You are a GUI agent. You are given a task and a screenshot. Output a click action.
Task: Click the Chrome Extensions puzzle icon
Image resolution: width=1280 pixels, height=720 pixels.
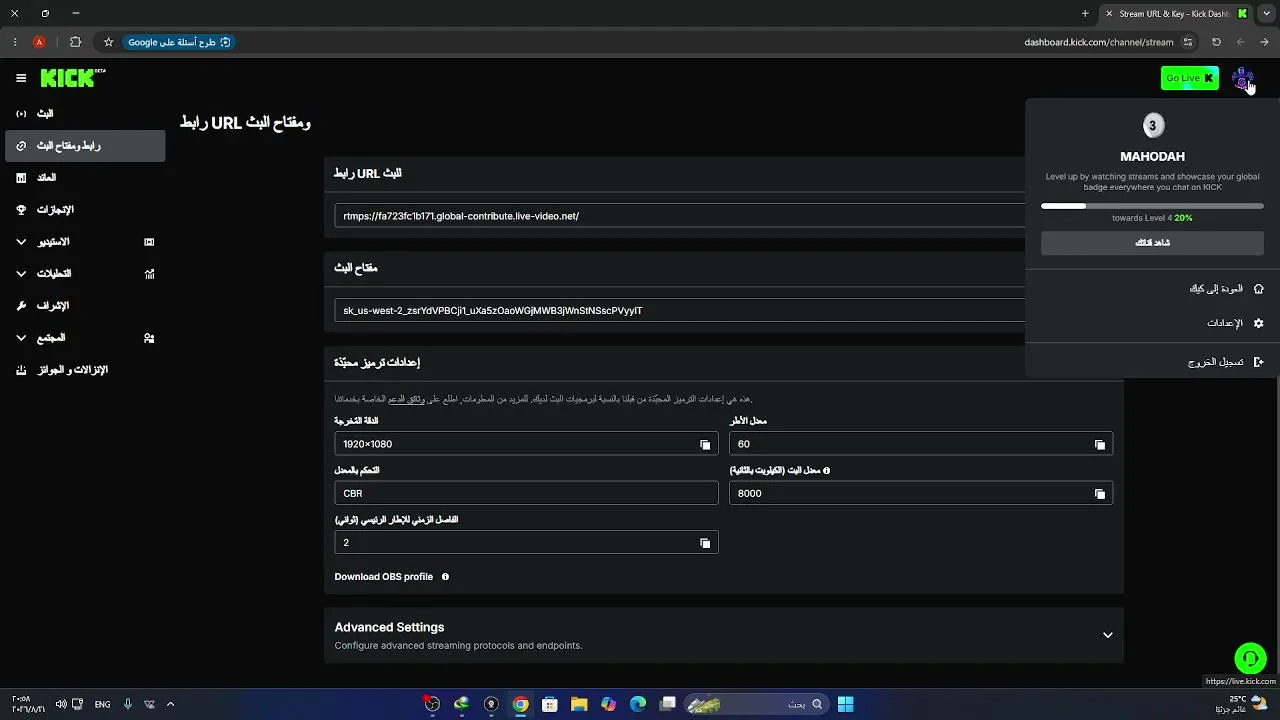[75, 42]
